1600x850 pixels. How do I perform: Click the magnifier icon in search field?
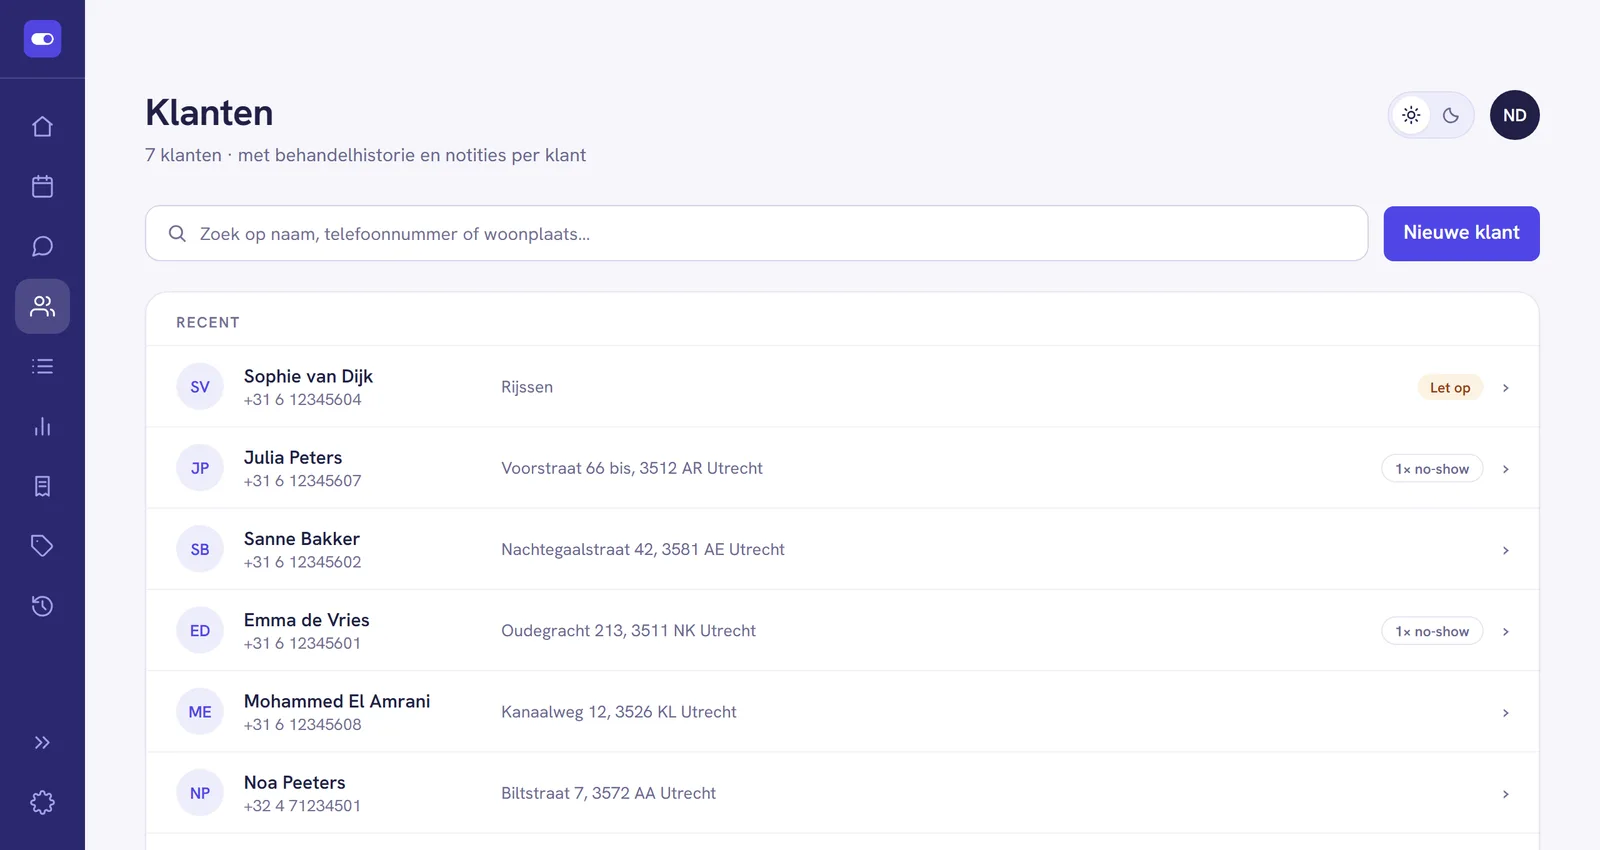tap(177, 234)
